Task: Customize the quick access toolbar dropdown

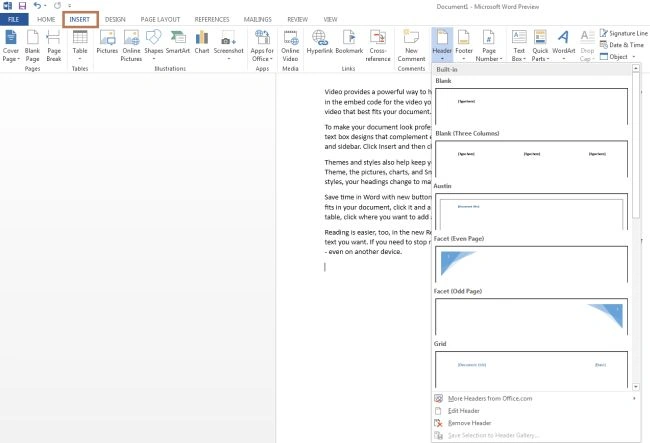Action: pyautogui.click(x=70, y=6)
